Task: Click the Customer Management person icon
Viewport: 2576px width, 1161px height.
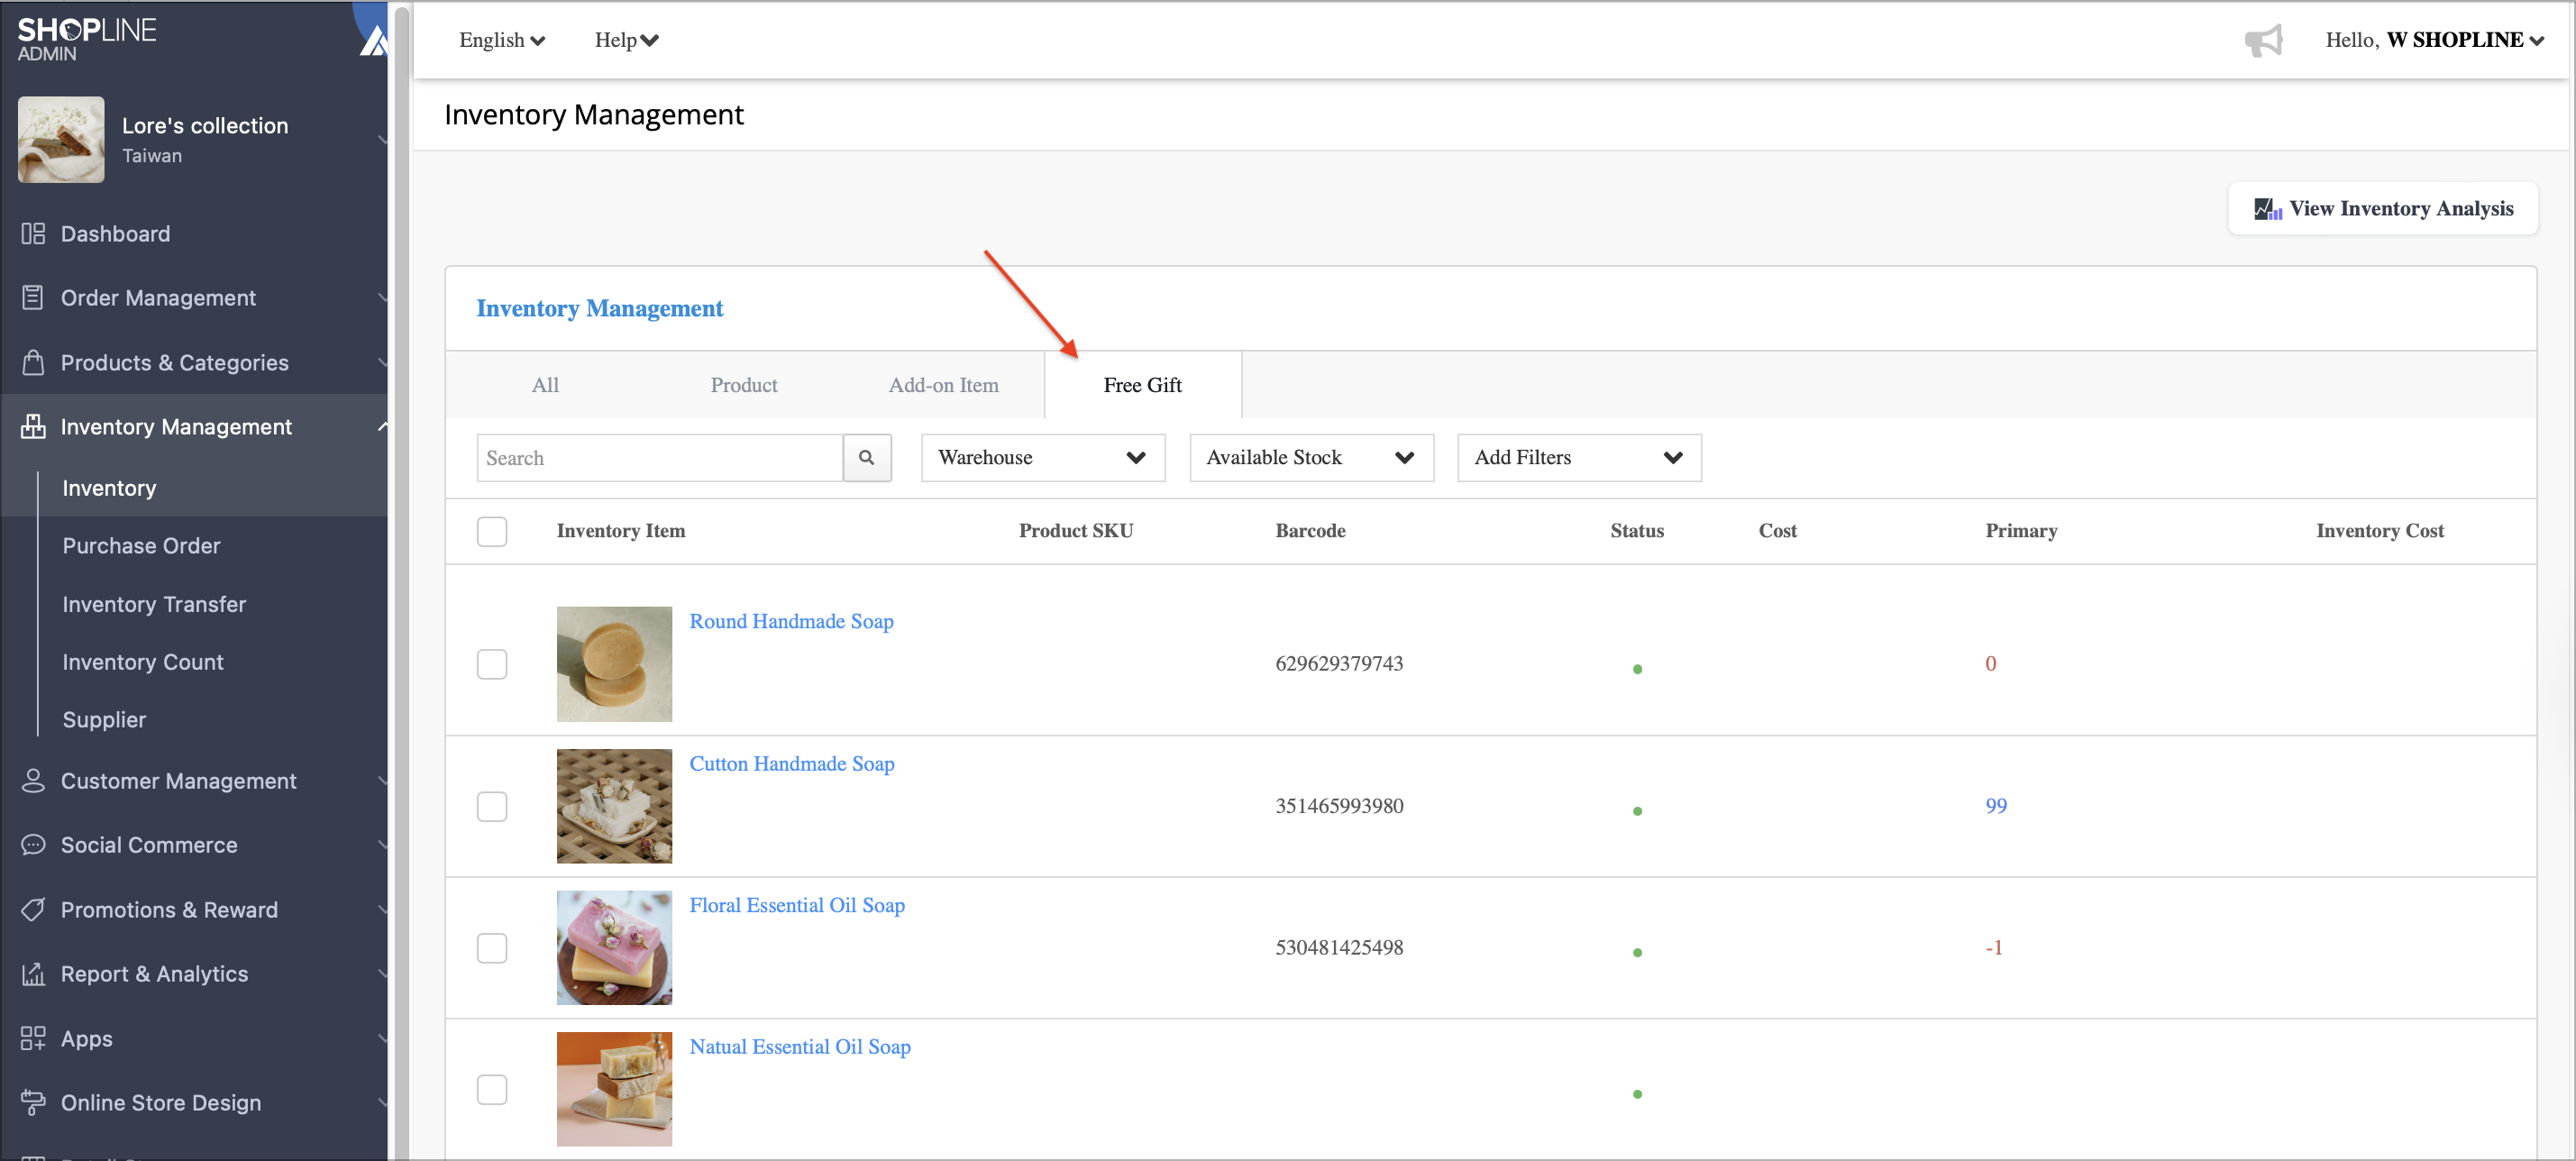Action: pos(33,780)
